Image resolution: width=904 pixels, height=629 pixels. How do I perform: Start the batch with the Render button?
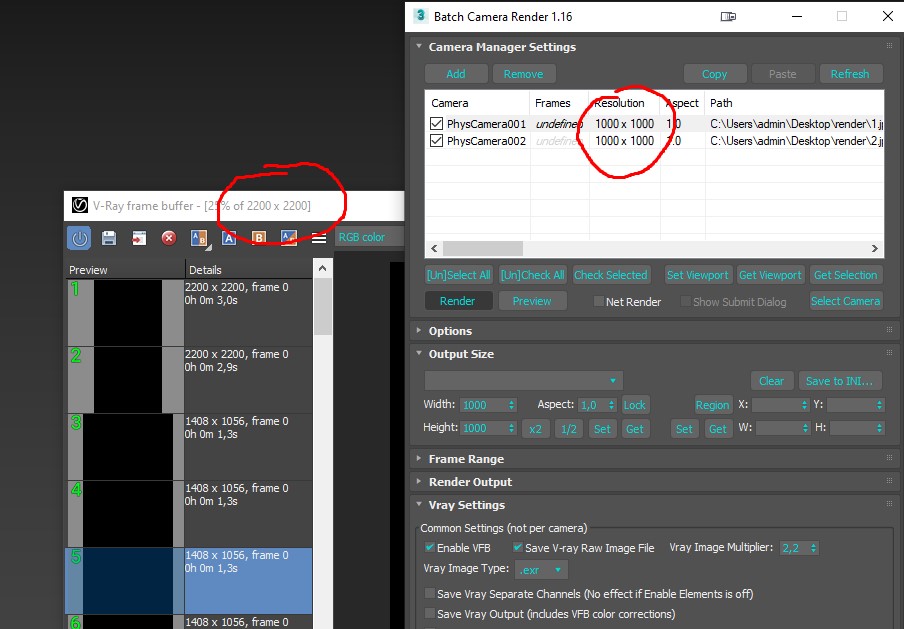[x=458, y=301]
